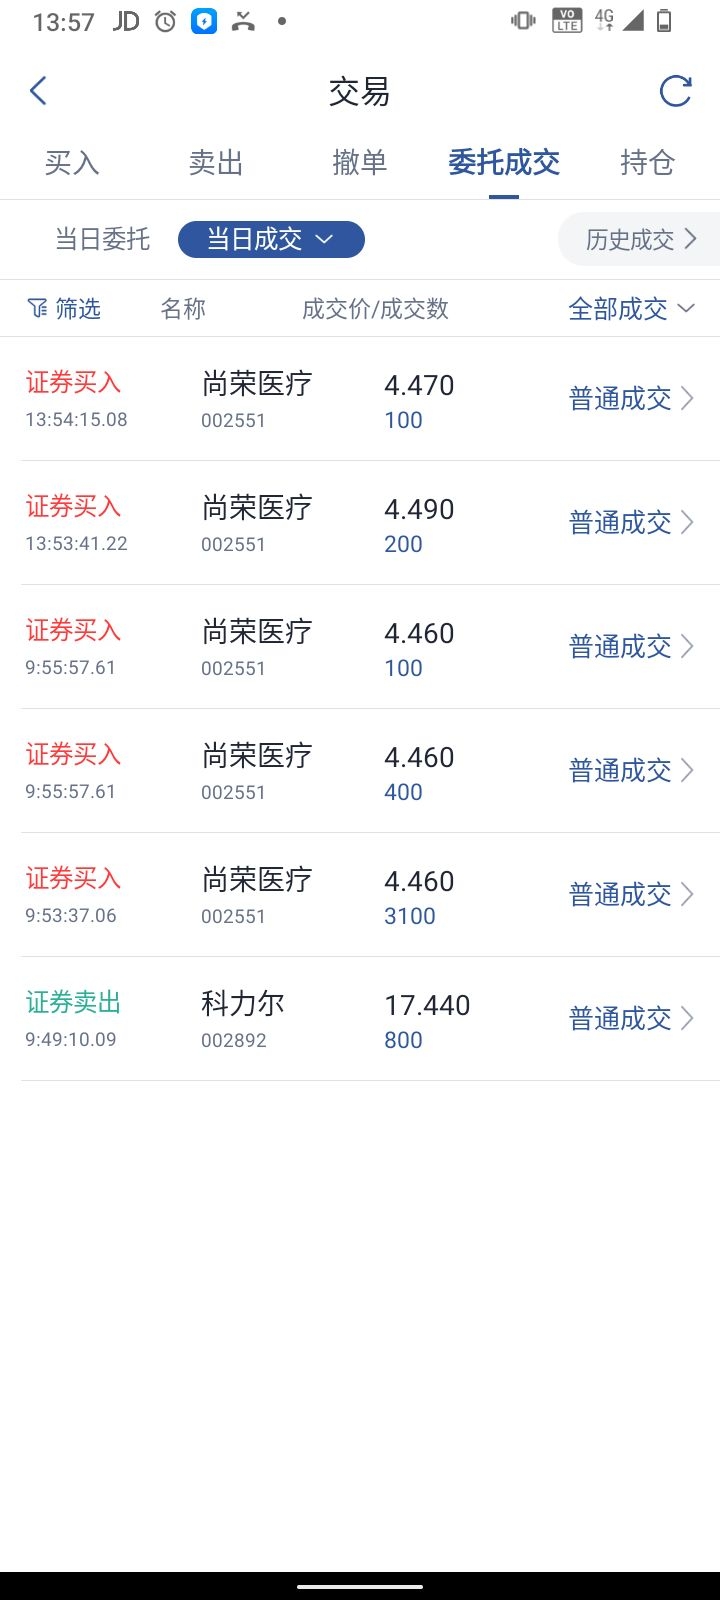Viewport: 720px width, 1600px height.
Task: Tap the back arrow icon
Action: click(x=38, y=91)
